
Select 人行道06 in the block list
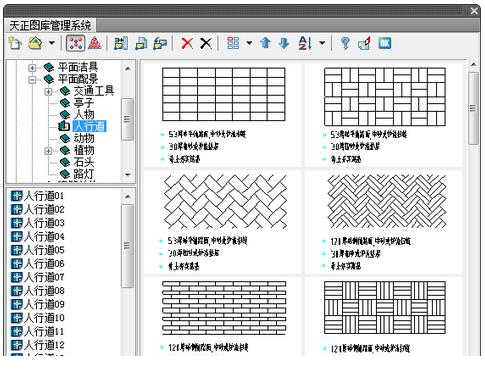[x=44, y=263]
